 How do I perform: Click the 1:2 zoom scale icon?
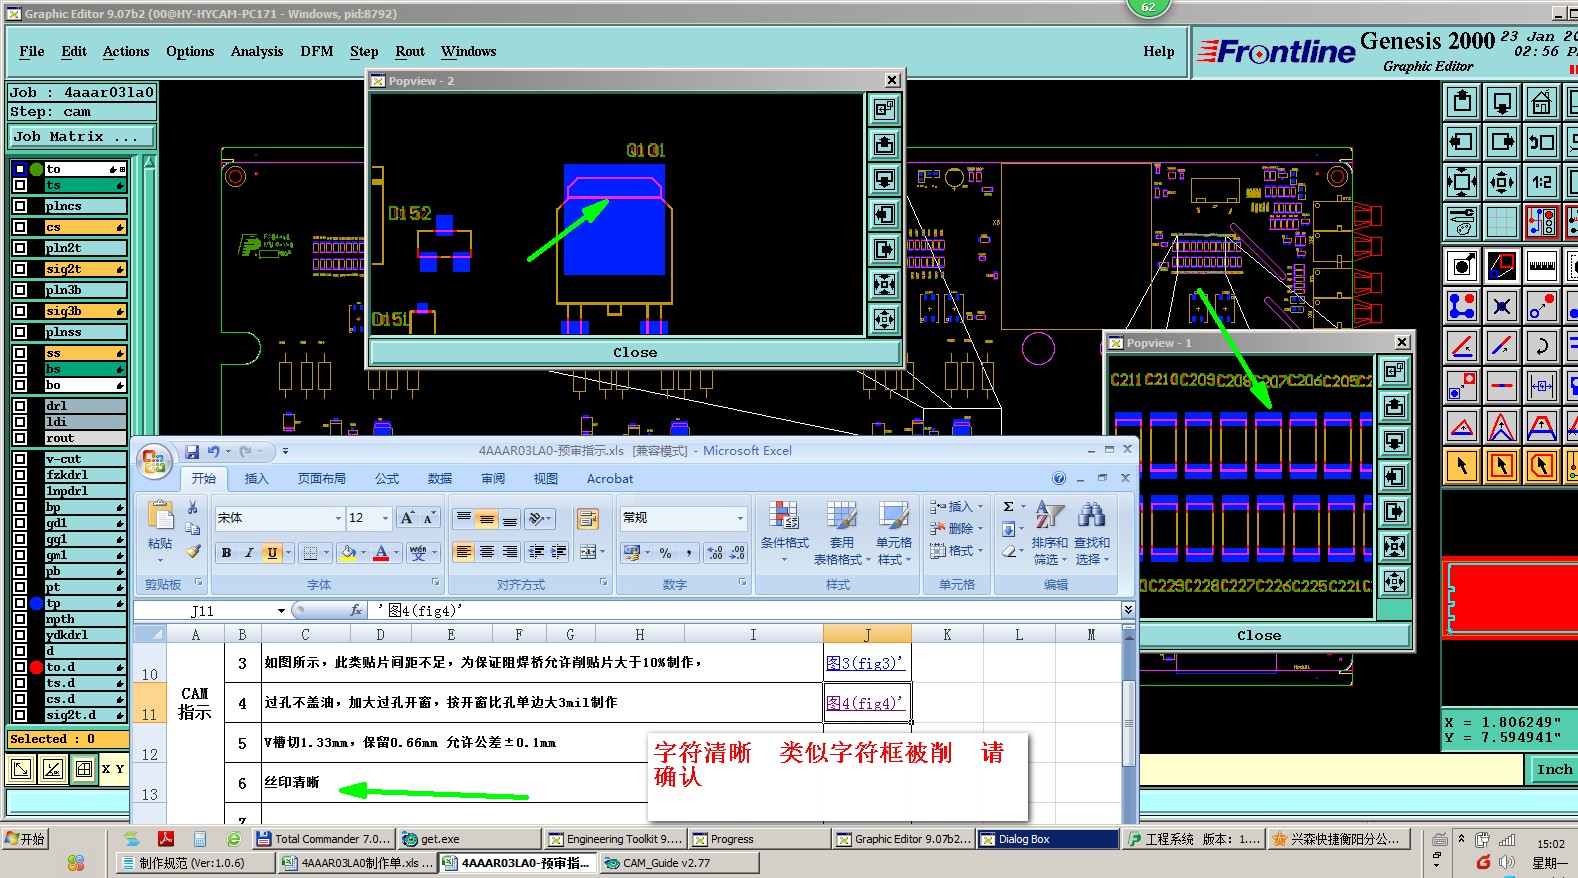tap(1541, 182)
